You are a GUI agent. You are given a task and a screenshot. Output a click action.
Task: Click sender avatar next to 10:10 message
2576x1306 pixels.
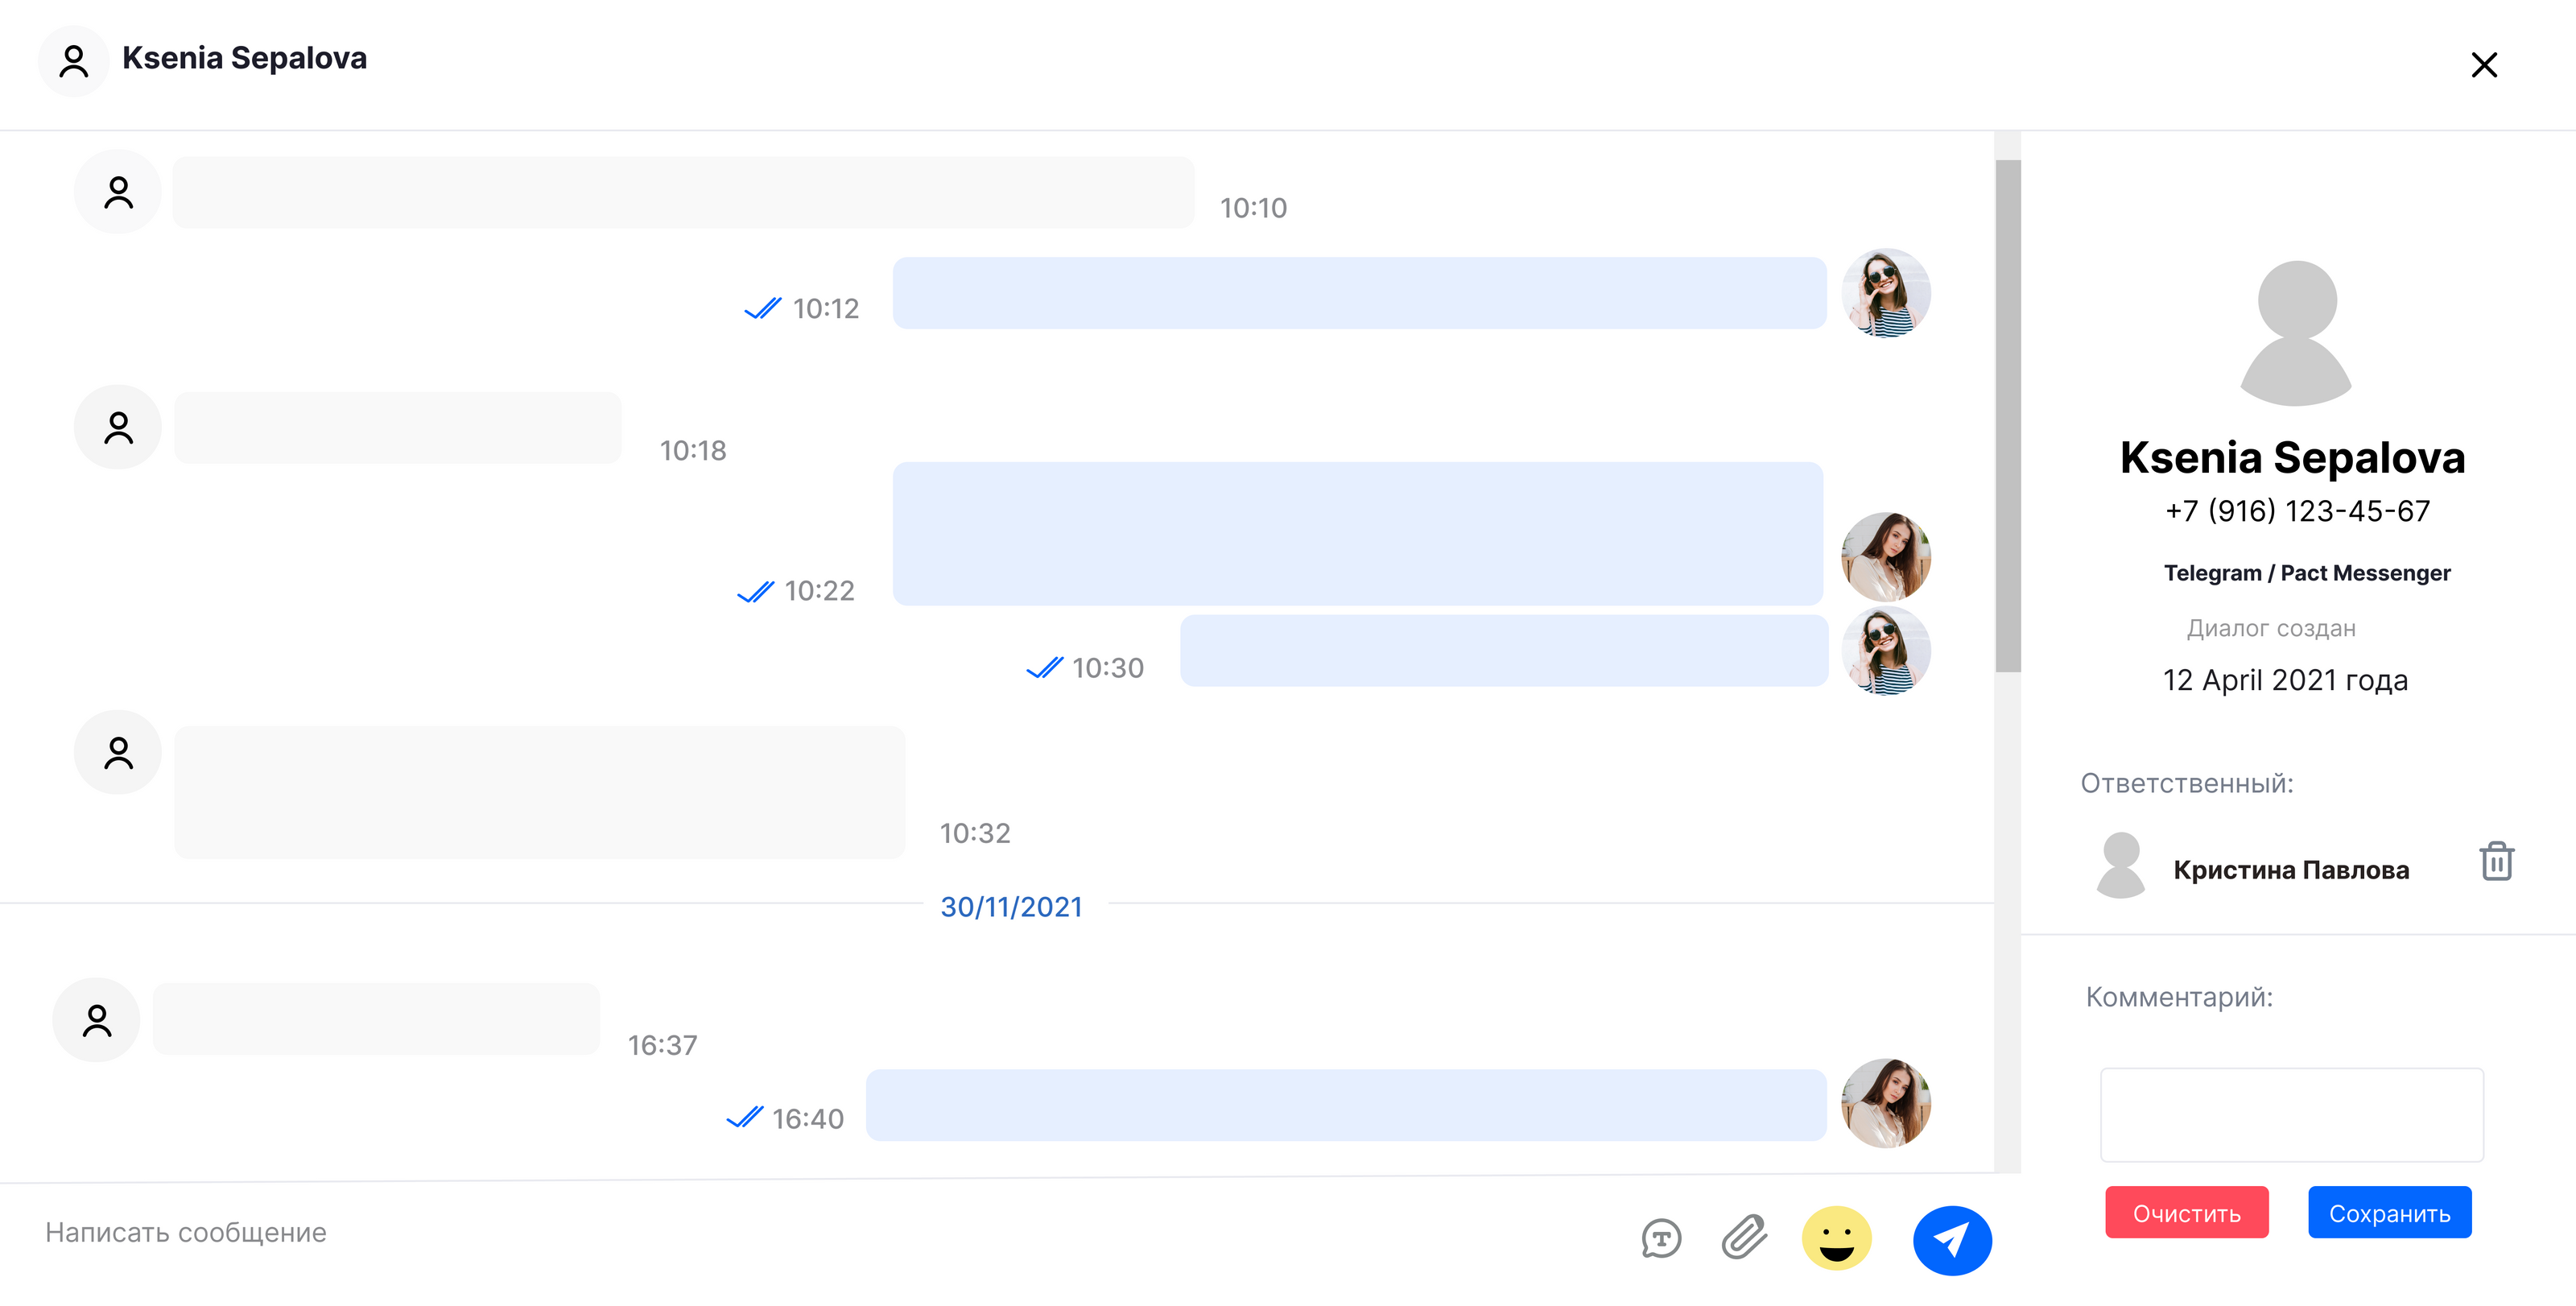118,192
